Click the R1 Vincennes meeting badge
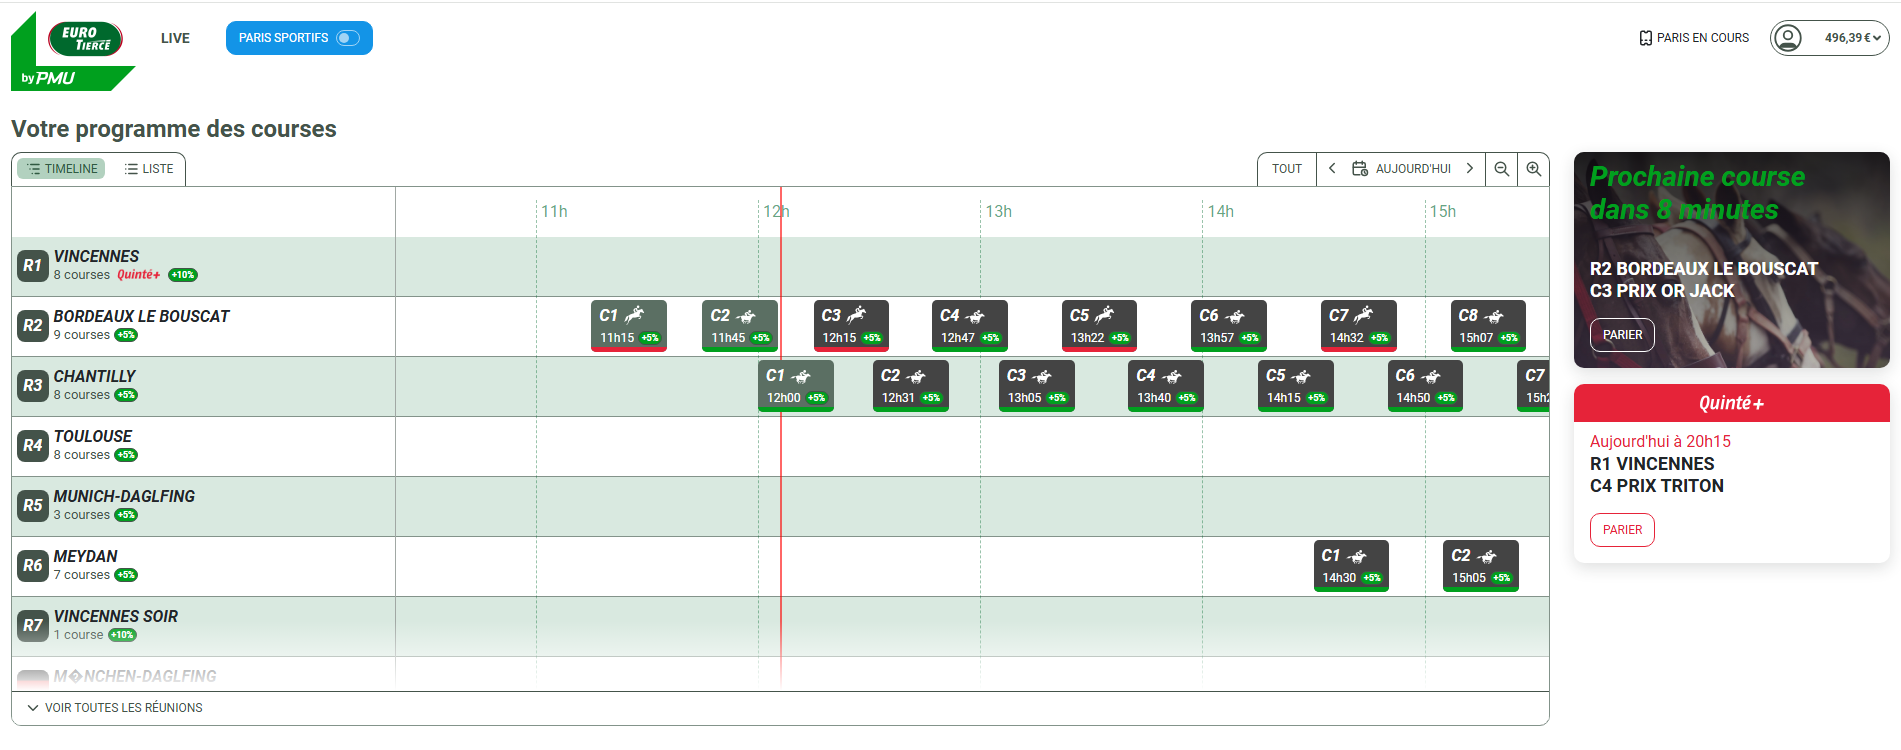Screen dimensions: 1901x750 [33, 266]
